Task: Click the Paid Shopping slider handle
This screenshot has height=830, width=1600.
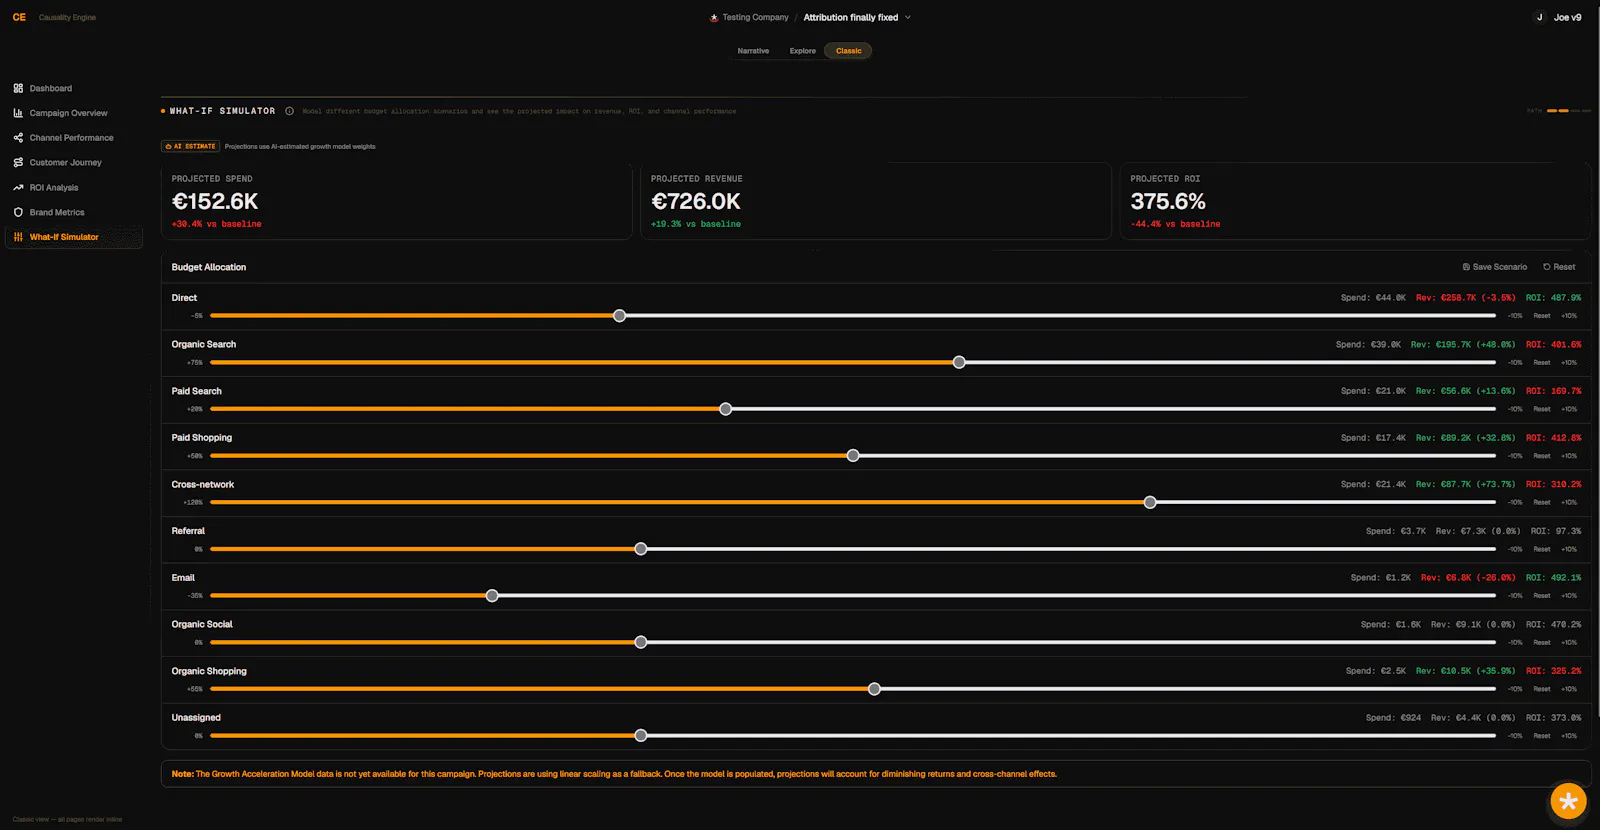Action: pos(853,456)
